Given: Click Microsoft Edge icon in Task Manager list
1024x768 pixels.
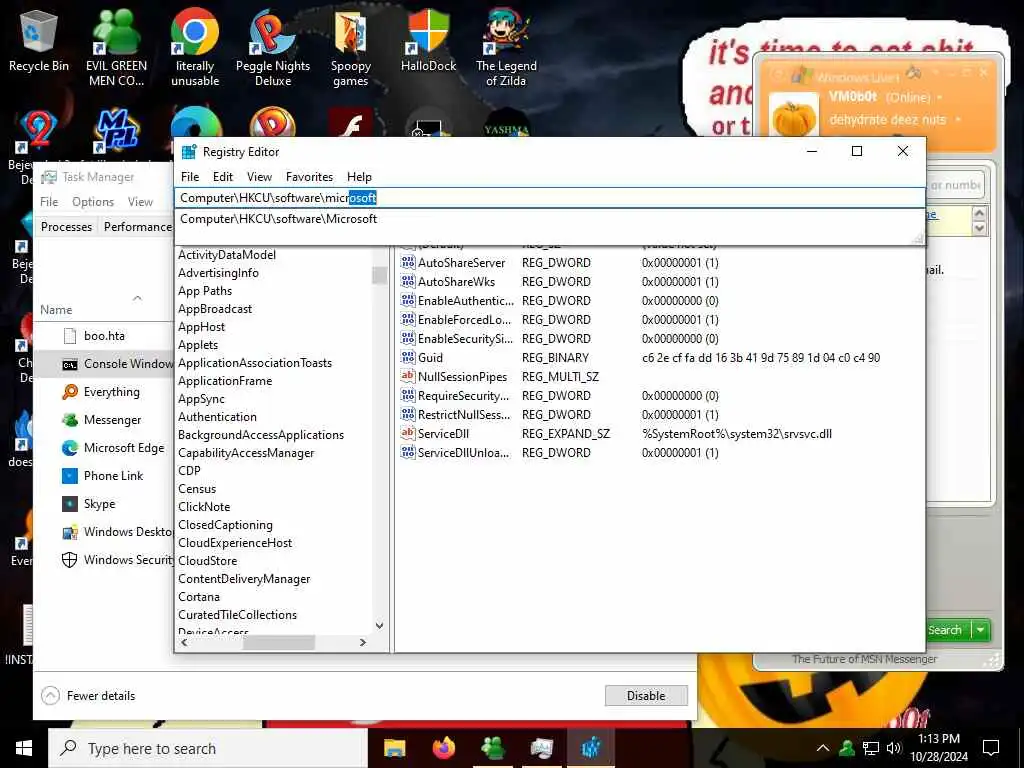Looking at the screenshot, I should [x=70, y=448].
